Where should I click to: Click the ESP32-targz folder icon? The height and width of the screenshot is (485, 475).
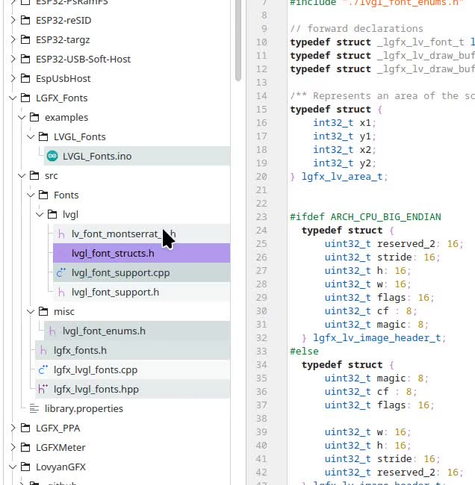point(25,39)
